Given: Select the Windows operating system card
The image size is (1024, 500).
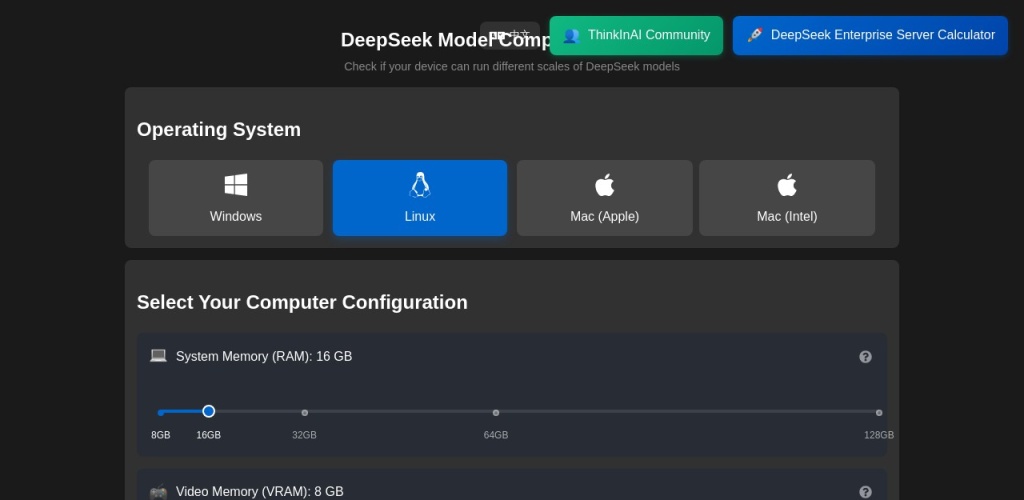Looking at the screenshot, I should (x=236, y=198).
